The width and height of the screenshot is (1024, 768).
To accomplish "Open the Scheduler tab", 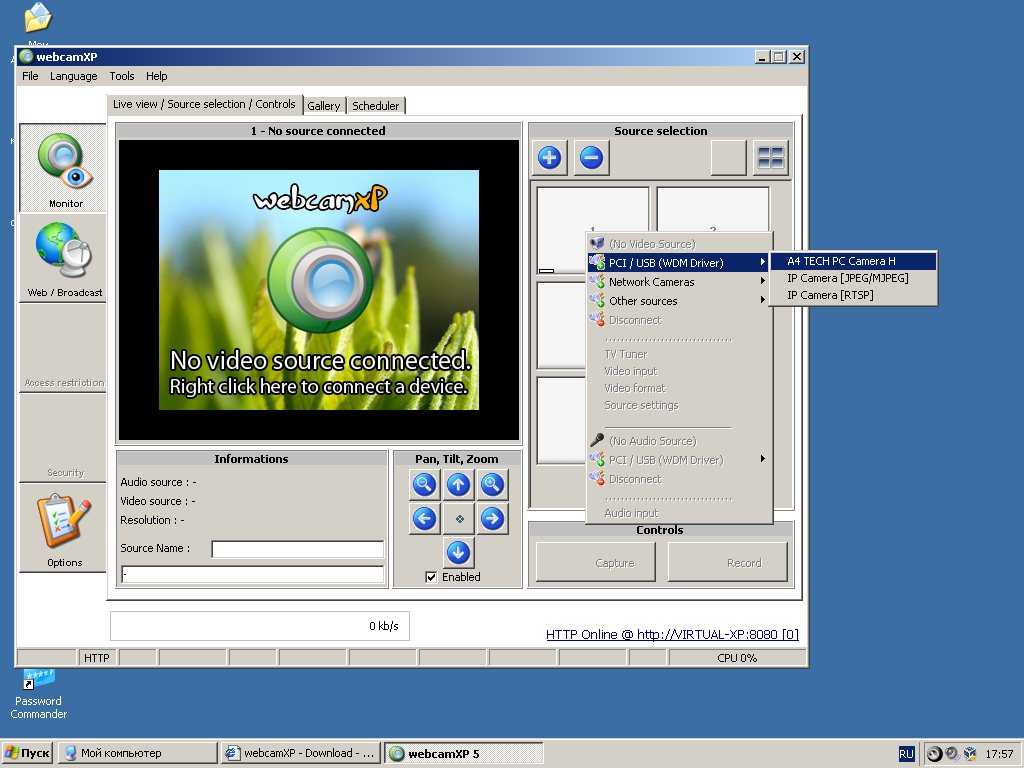I will click(376, 106).
